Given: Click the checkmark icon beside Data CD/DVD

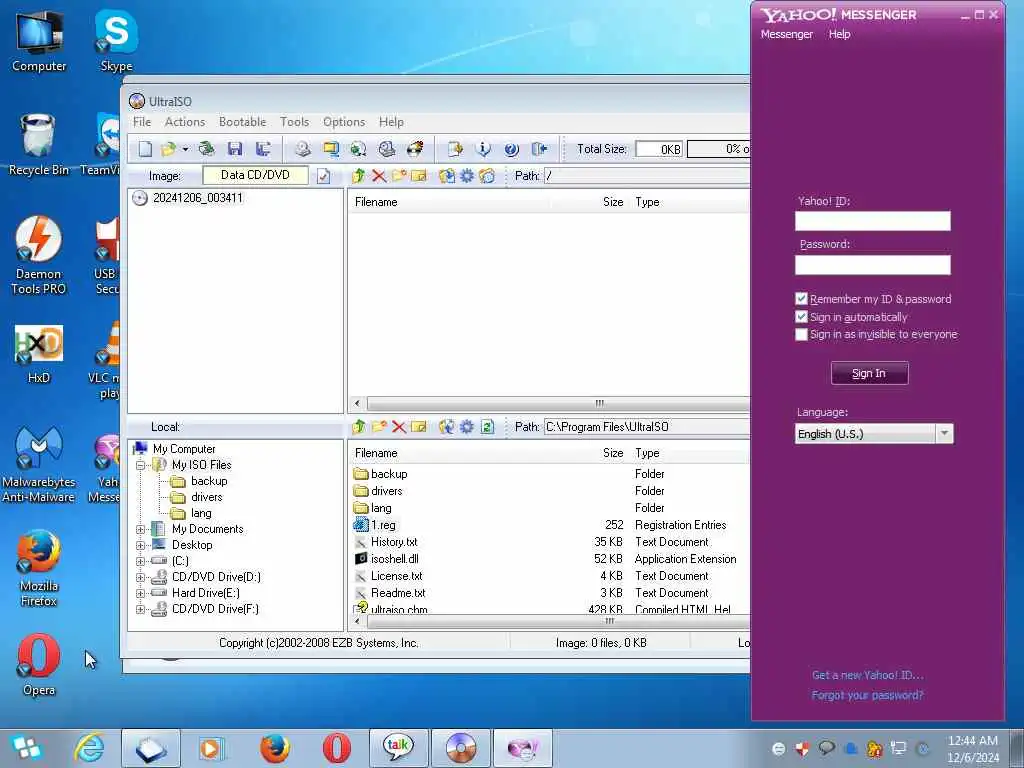Looking at the screenshot, I should coord(323,176).
